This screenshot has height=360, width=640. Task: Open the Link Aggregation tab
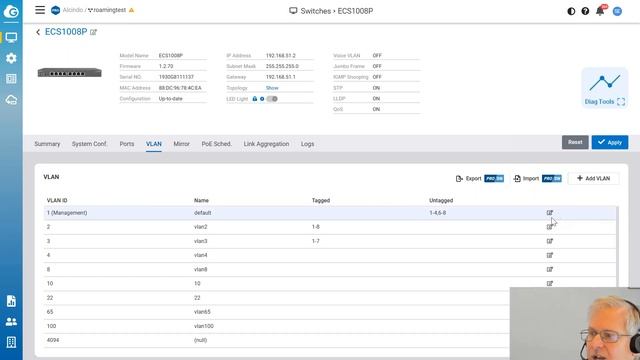[x=267, y=144]
